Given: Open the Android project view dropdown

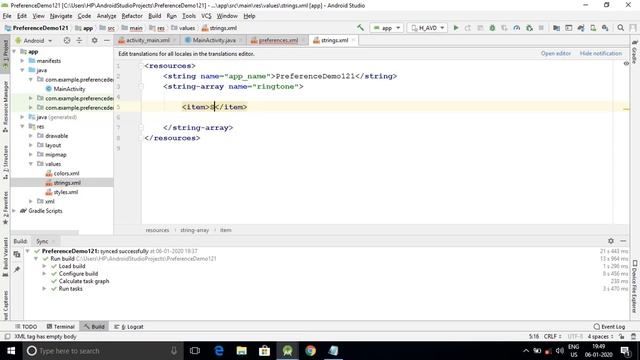Looking at the screenshot, I should tap(34, 40).
